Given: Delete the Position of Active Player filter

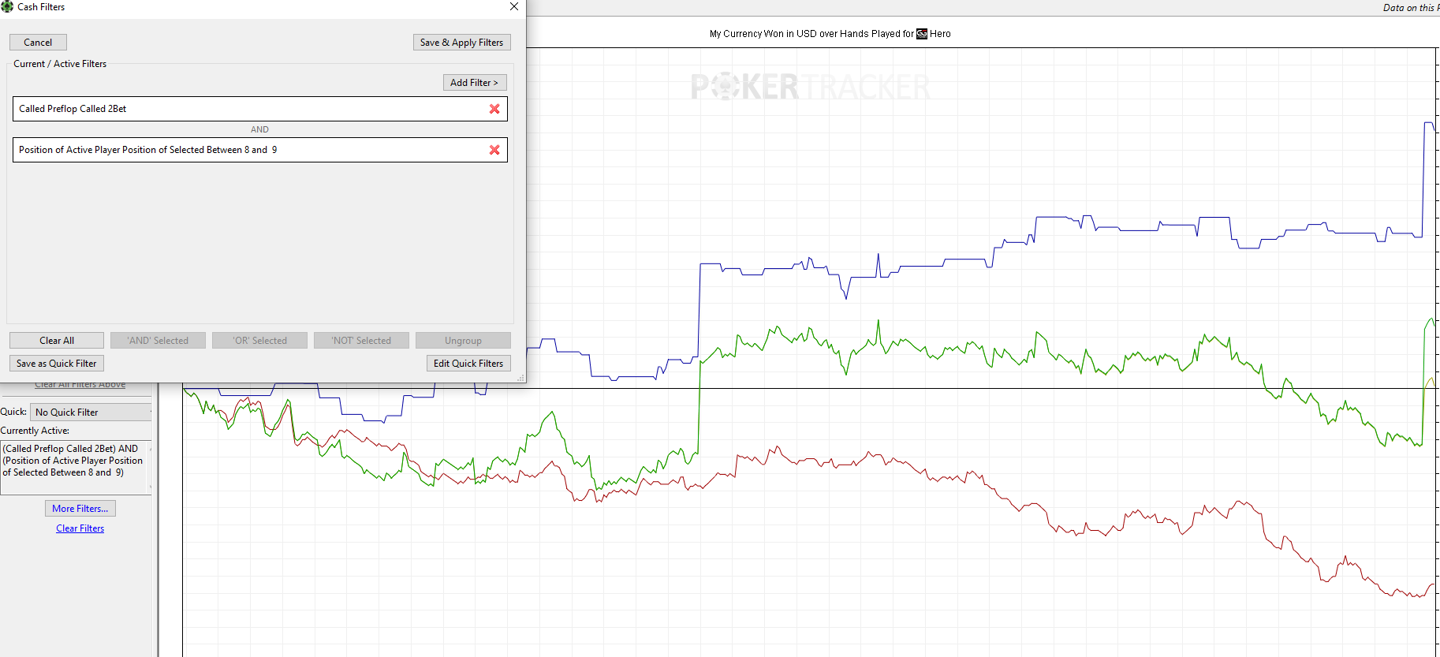Looking at the screenshot, I should [494, 150].
